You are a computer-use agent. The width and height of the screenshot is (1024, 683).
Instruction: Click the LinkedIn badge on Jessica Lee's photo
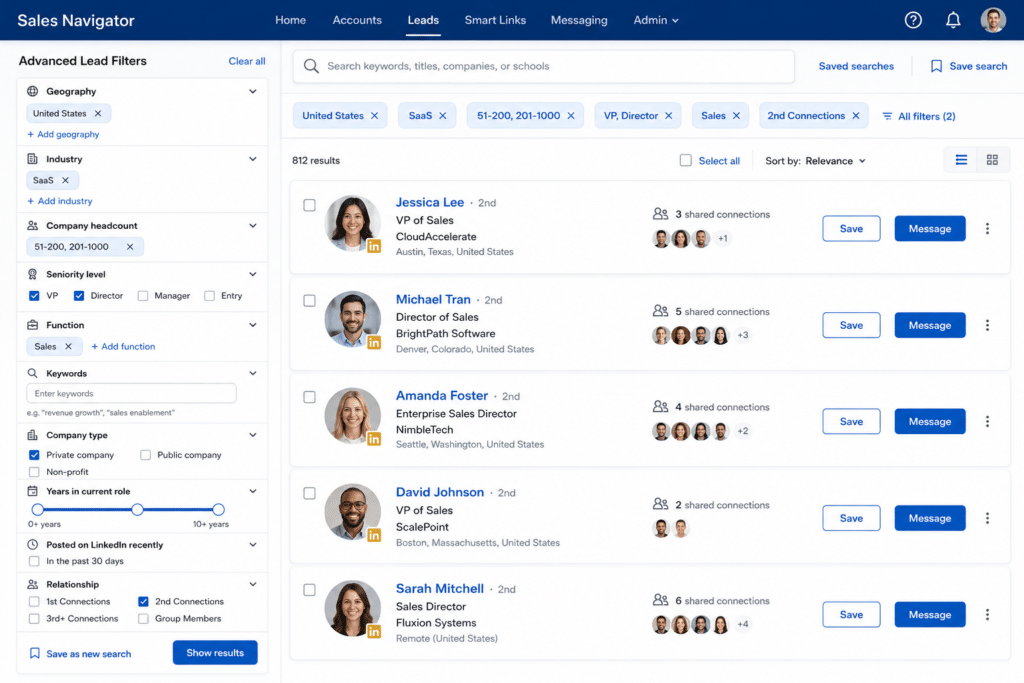pyautogui.click(x=374, y=246)
